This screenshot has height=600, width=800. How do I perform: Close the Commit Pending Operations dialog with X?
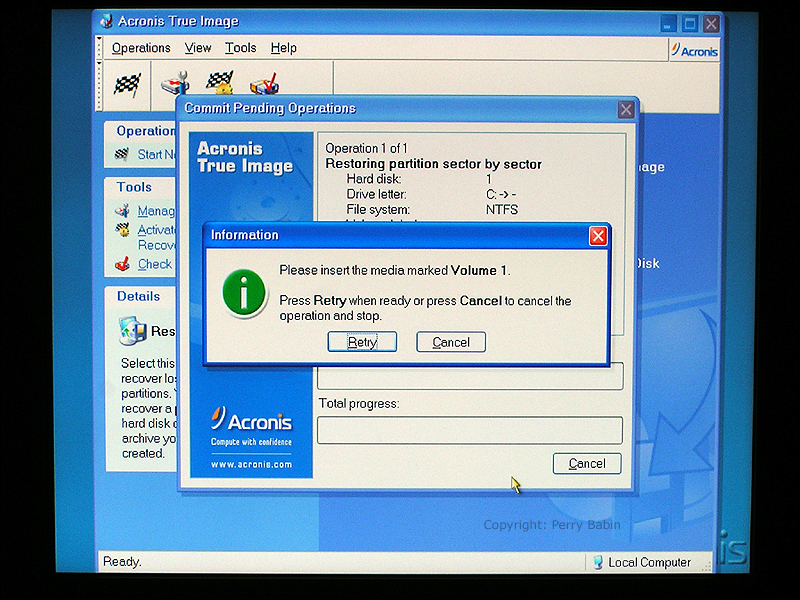pos(626,109)
